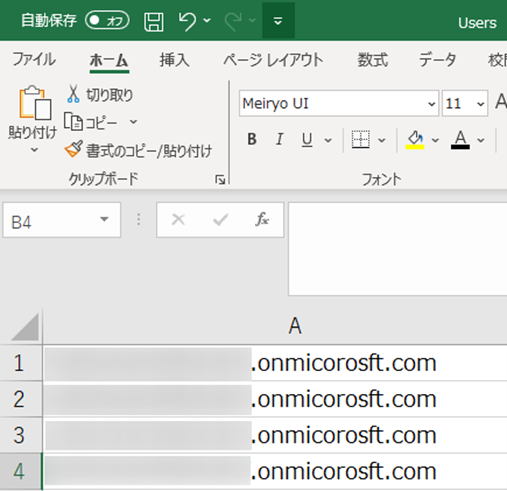Open the font name dropdown arrow
The width and height of the screenshot is (507, 491).
[x=432, y=104]
